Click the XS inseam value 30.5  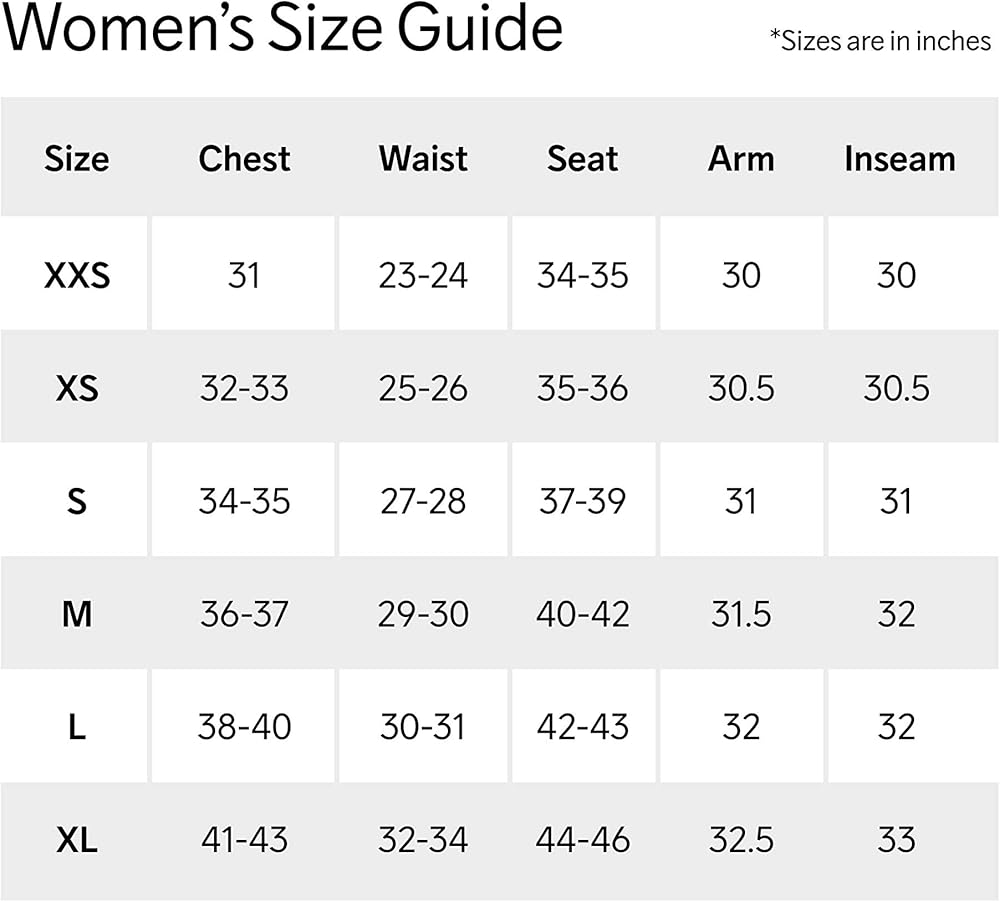896,388
